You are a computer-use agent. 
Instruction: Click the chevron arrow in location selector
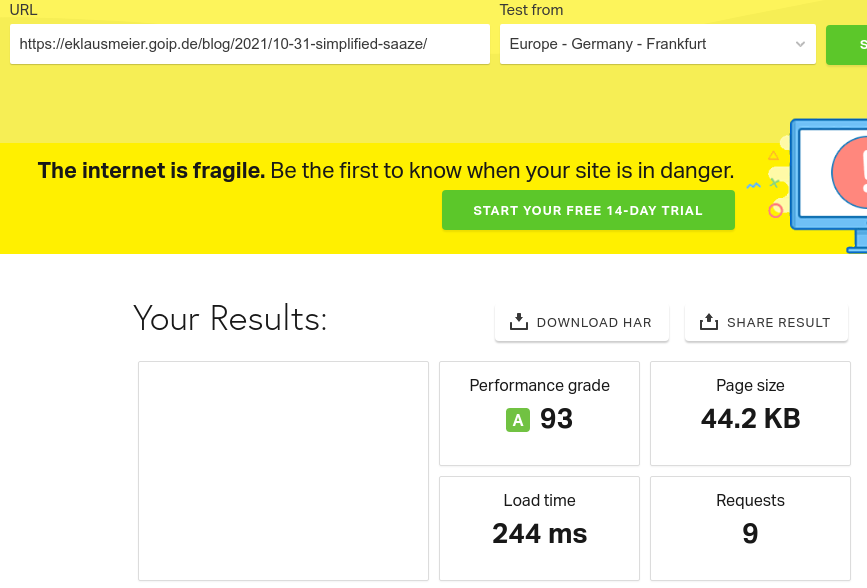coord(800,44)
